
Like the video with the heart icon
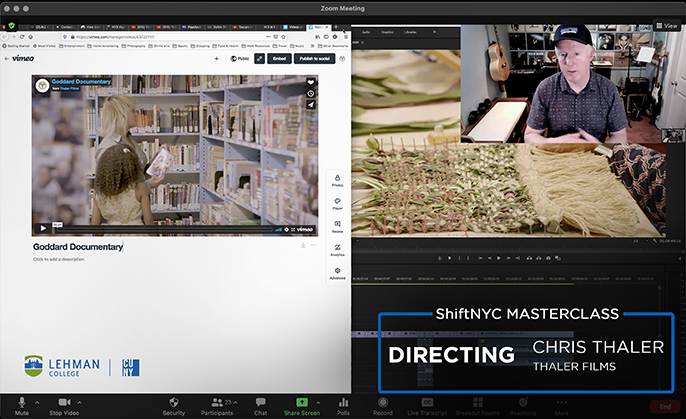pos(311,82)
